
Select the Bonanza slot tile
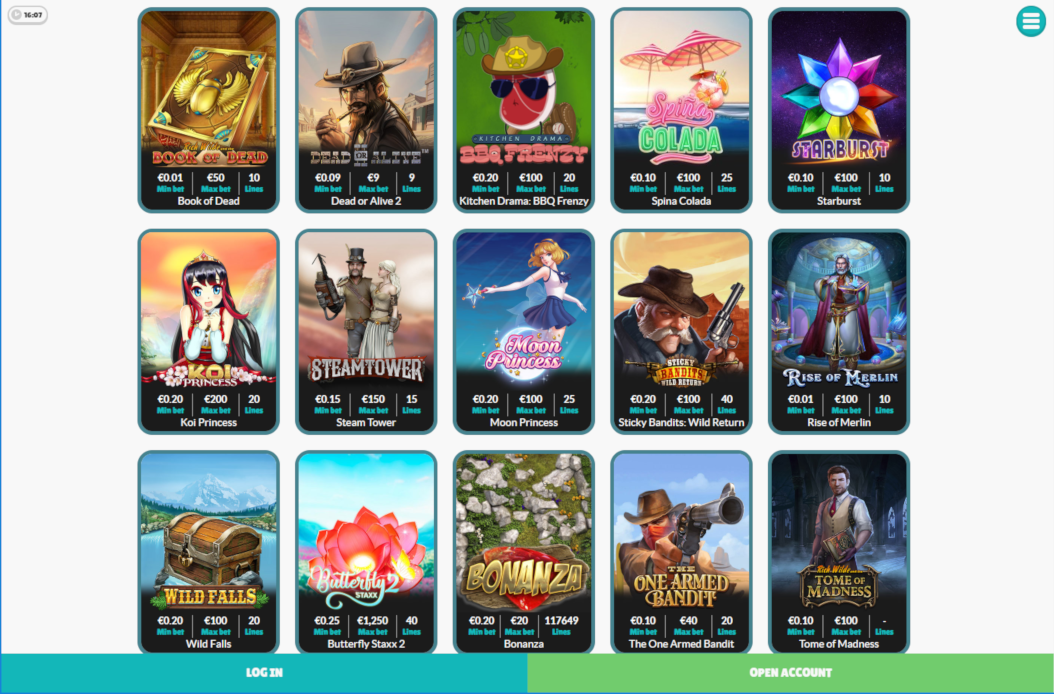(x=524, y=552)
